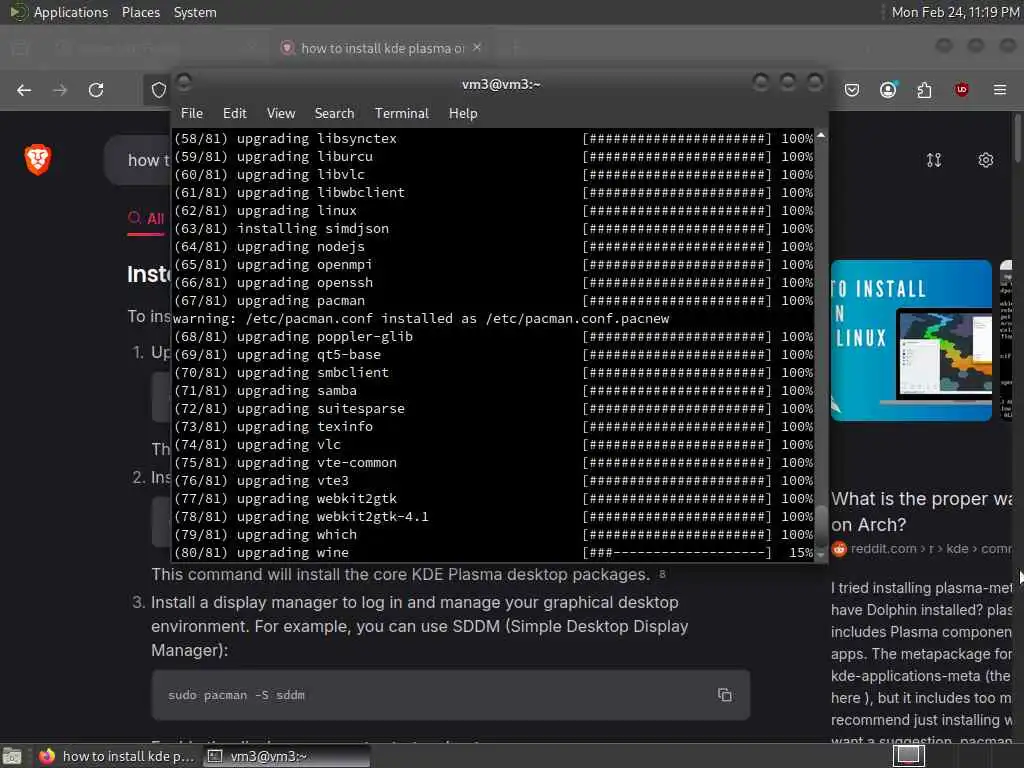Open the account profile icon in toolbar
Screen dimensions: 1024x768
point(888,90)
